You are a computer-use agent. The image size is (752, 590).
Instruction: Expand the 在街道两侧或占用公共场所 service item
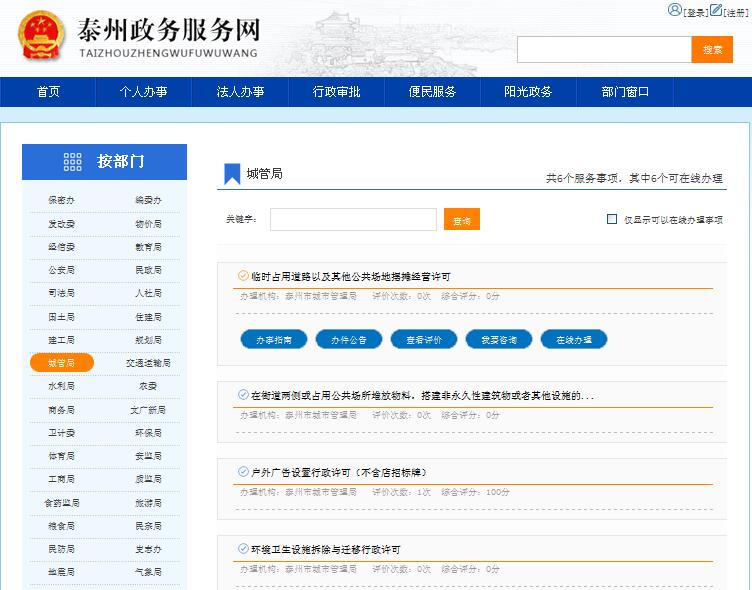(422, 395)
